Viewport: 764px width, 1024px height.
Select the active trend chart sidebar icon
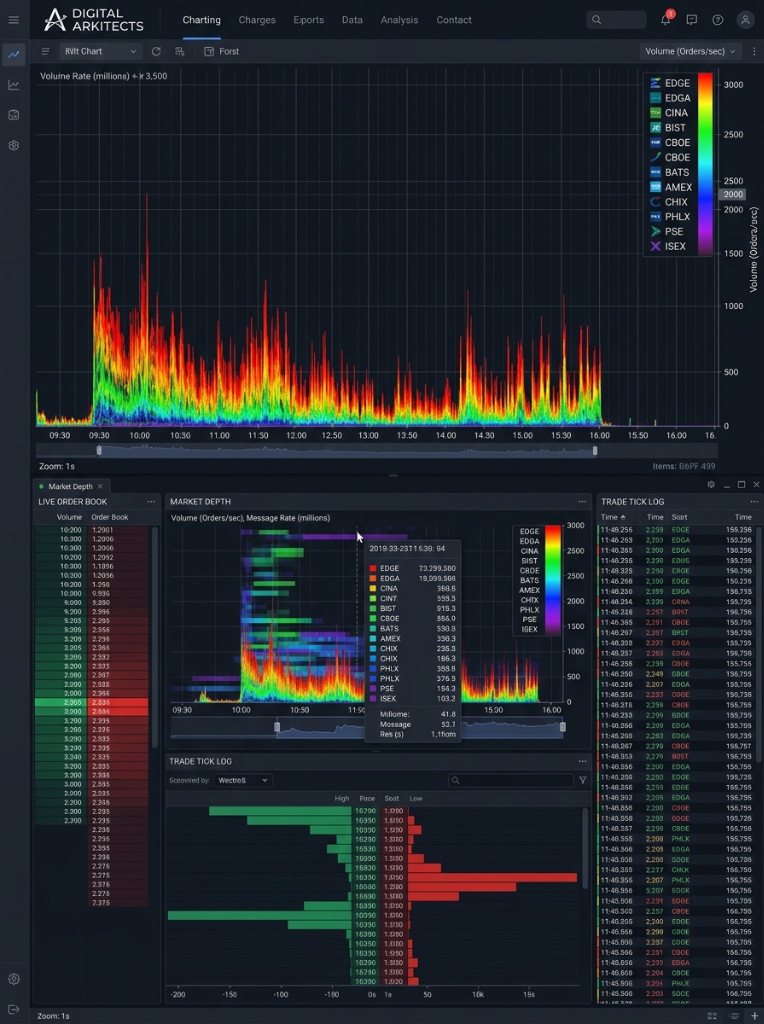14,54
